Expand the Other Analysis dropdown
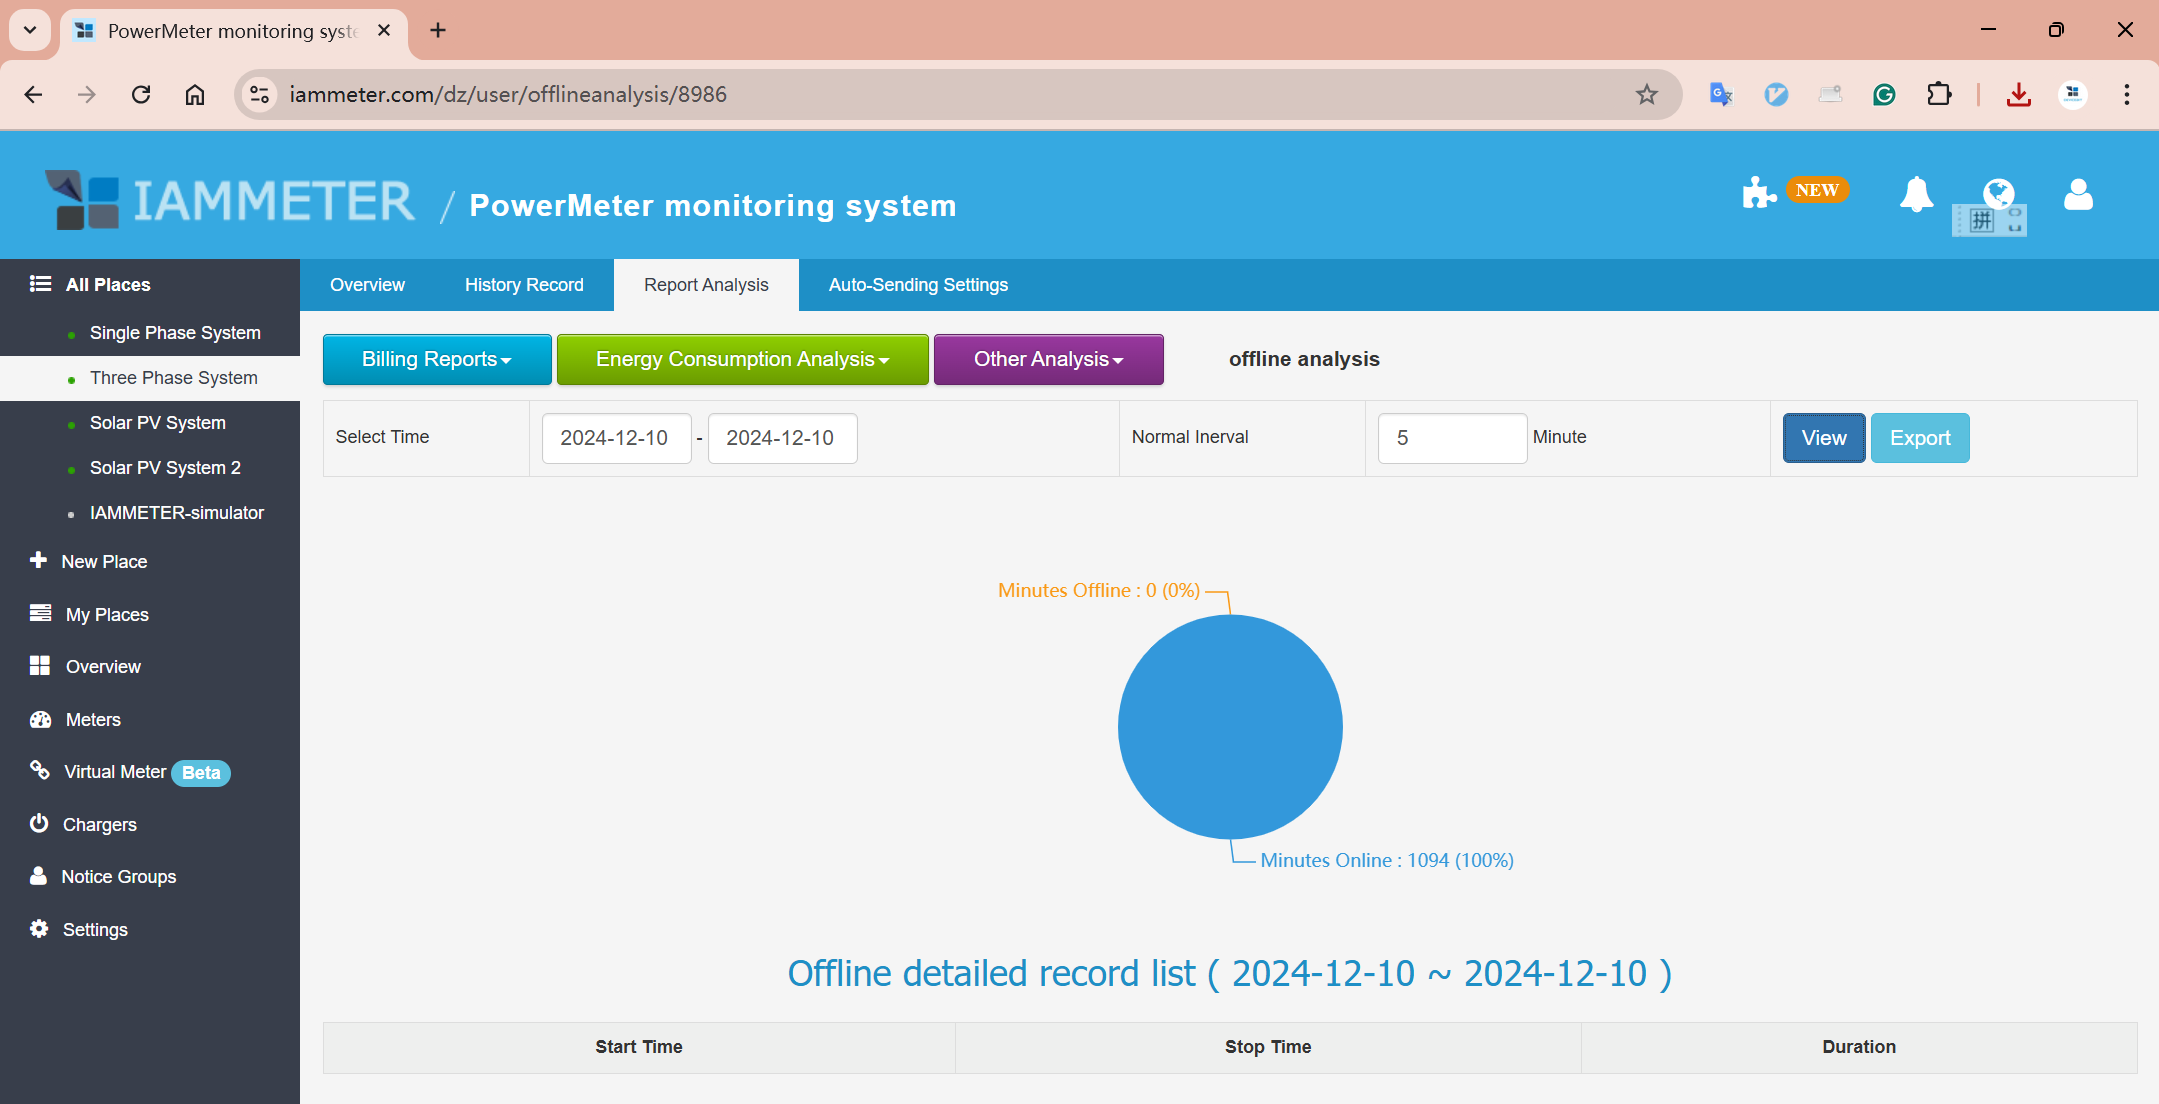Image resolution: width=2159 pixels, height=1104 pixels. coord(1049,359)
